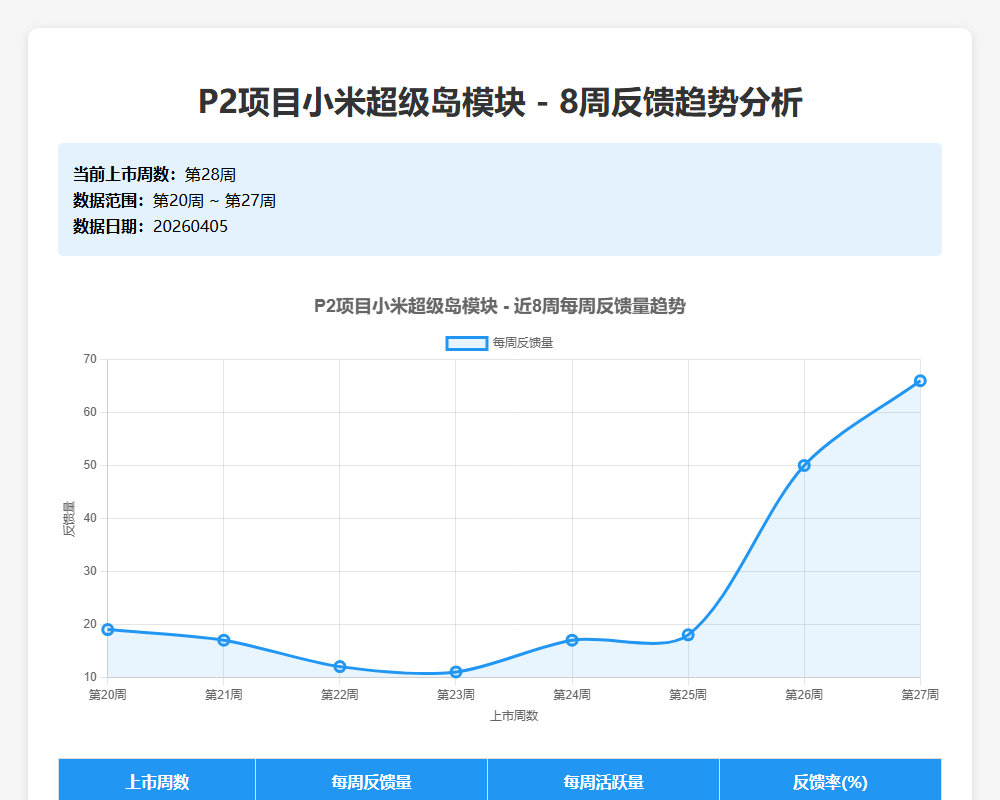
Task: Click x-axis label 第27周
Action: [920, 695]
